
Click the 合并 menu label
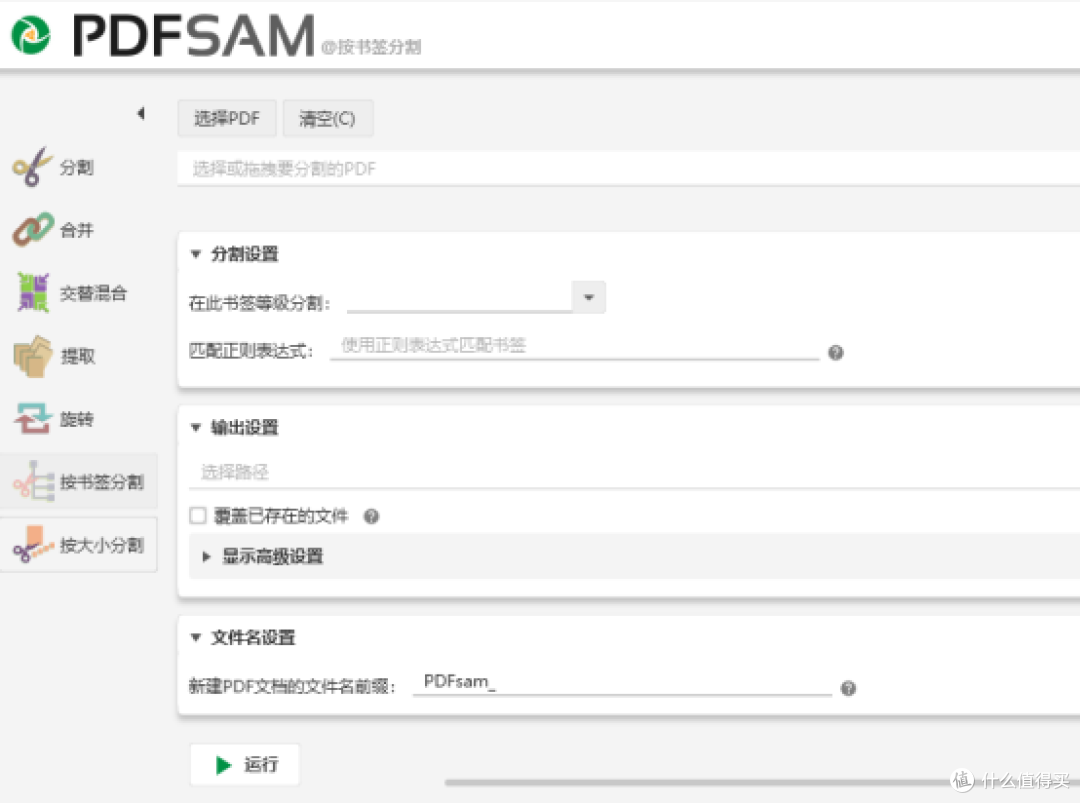click(76, 230)
